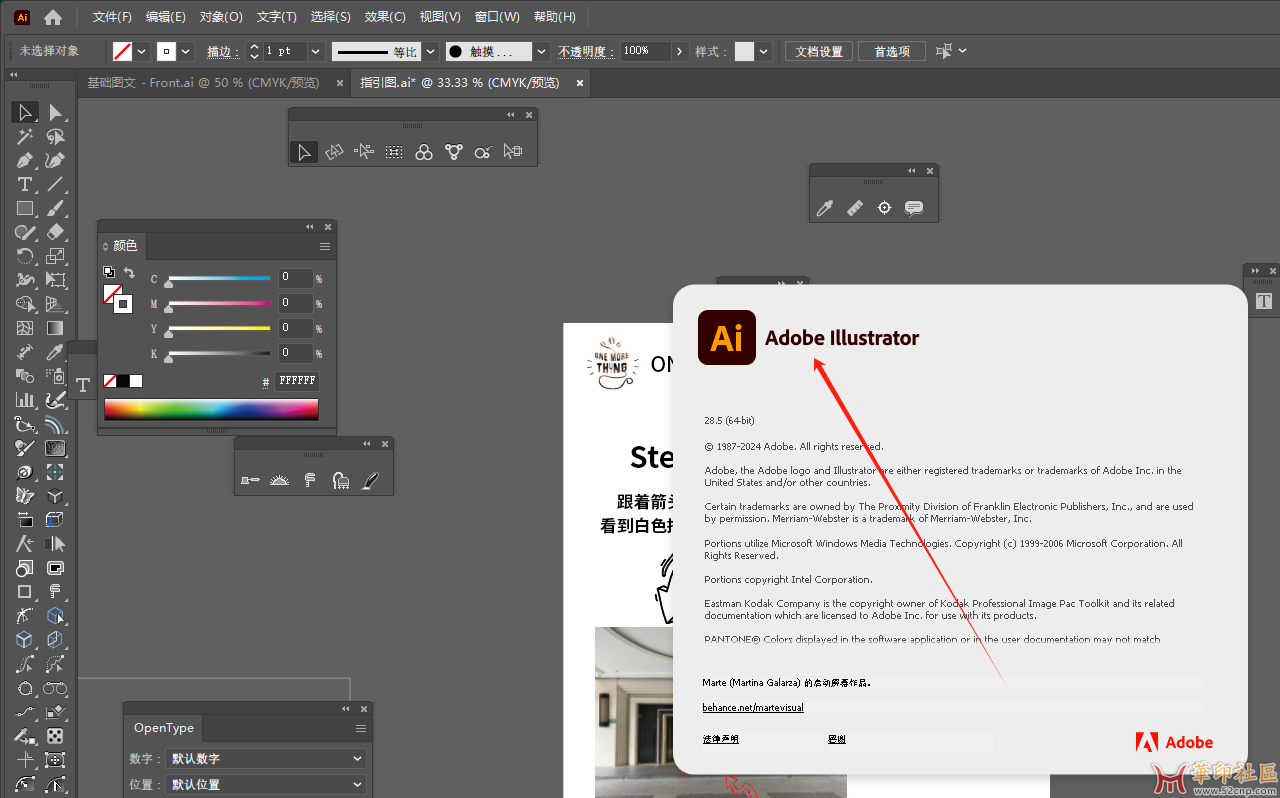Click the white swatch in the Color panel
This screenshot has width=1280, height=798.
[x=136, y=381]
